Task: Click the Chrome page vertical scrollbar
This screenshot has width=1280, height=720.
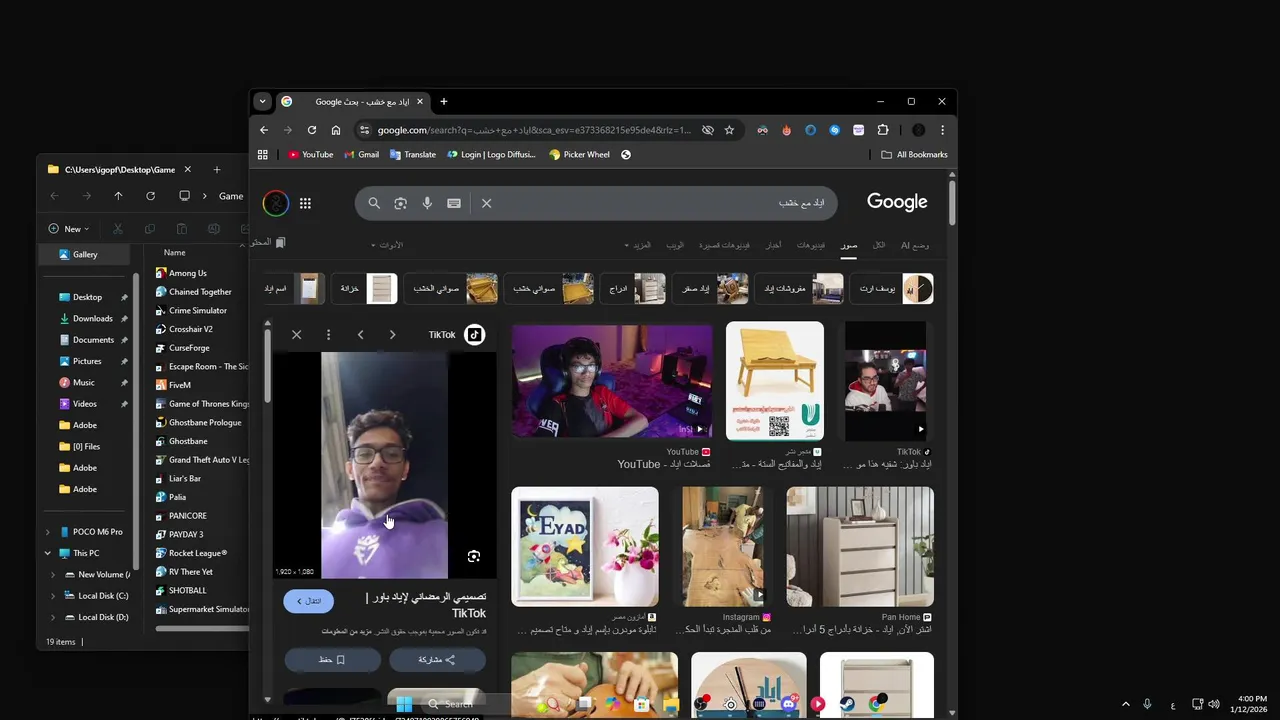Action: [952, 203]
